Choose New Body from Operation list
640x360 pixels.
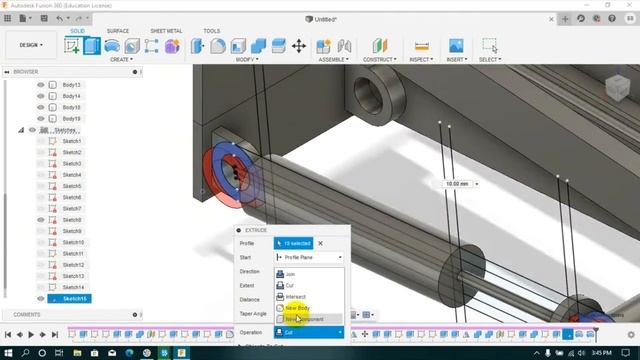pos(309,308)
